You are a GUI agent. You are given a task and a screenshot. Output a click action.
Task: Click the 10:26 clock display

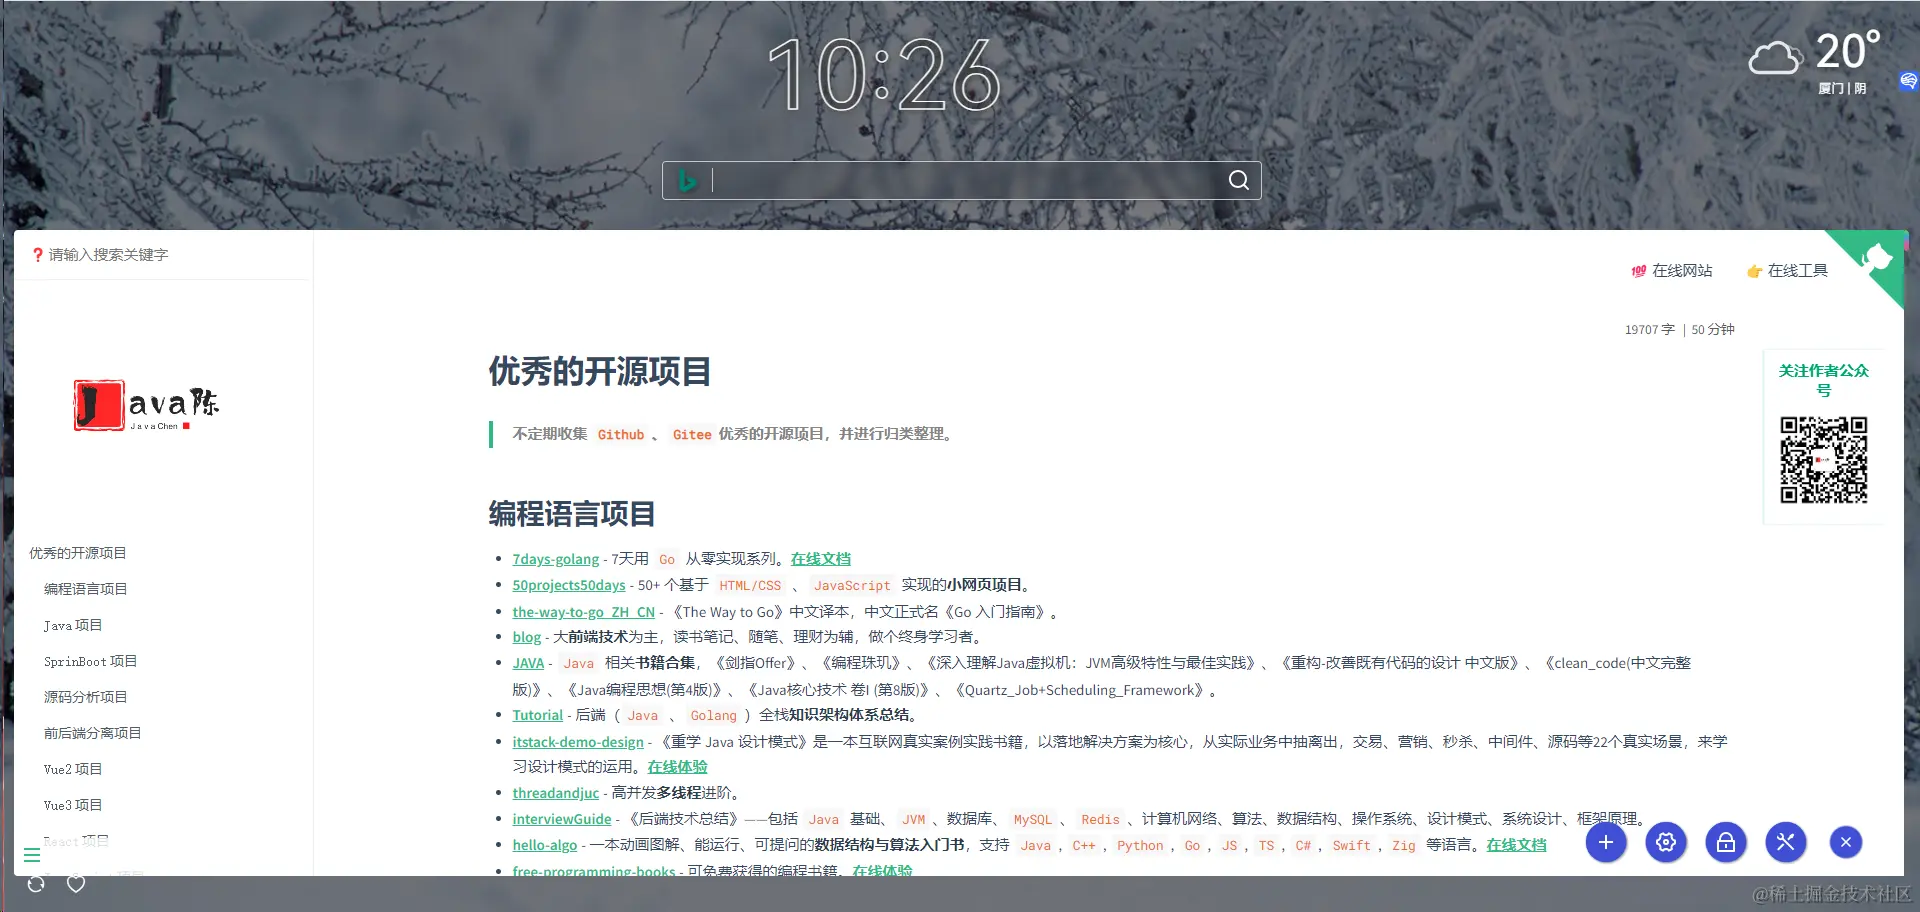click(884, 75)
